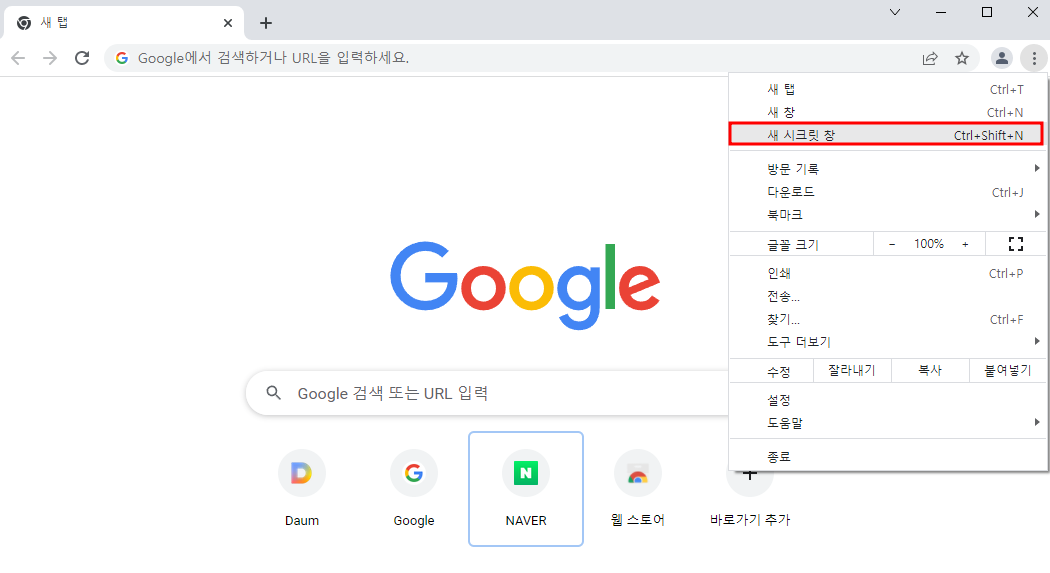Open the Google shortcut icon
This screenshot has width=1050, height=573.
tap(414, 473)
